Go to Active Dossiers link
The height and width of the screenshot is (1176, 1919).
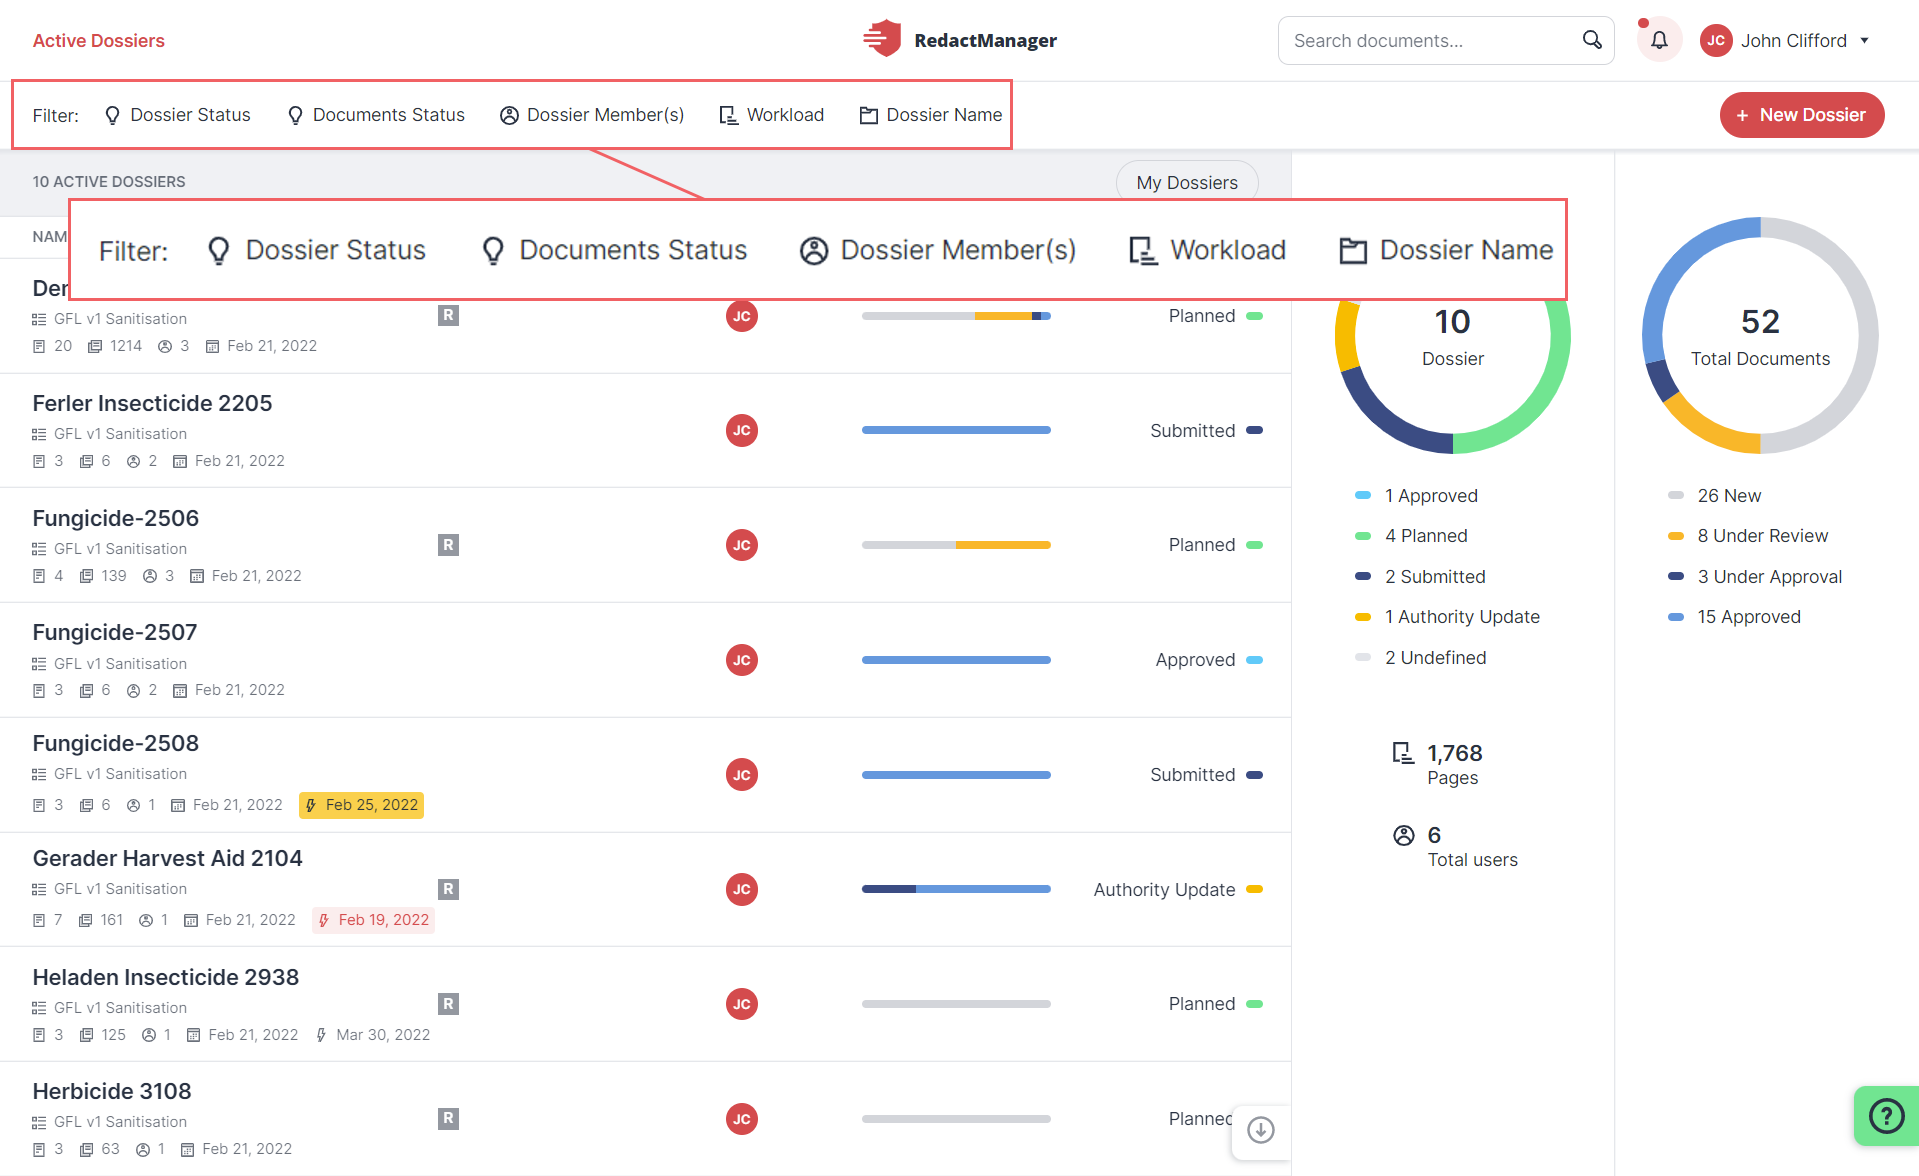tap(98, 40)
